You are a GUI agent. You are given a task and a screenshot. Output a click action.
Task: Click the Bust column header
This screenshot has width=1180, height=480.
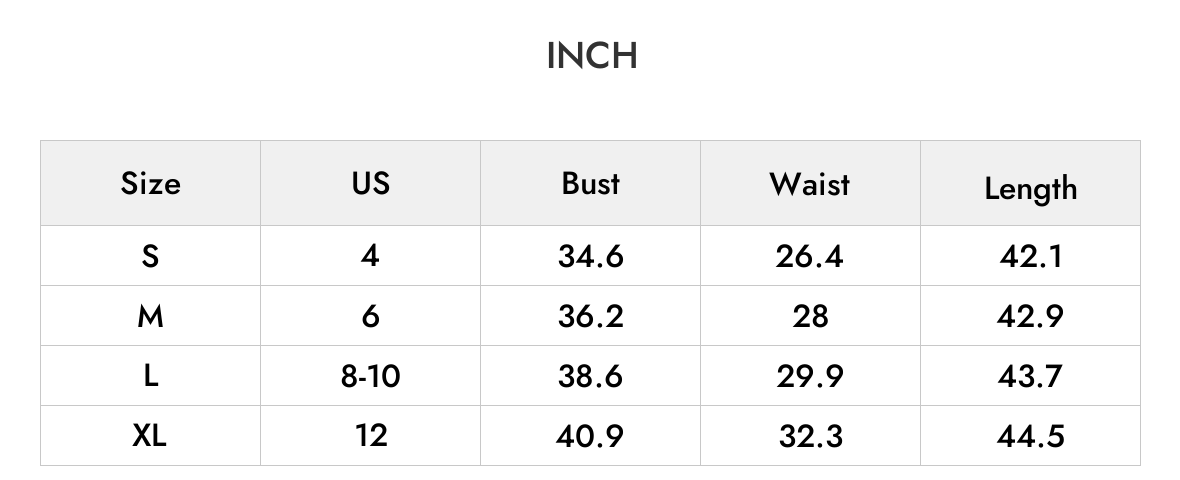click(x=591, y=184)
